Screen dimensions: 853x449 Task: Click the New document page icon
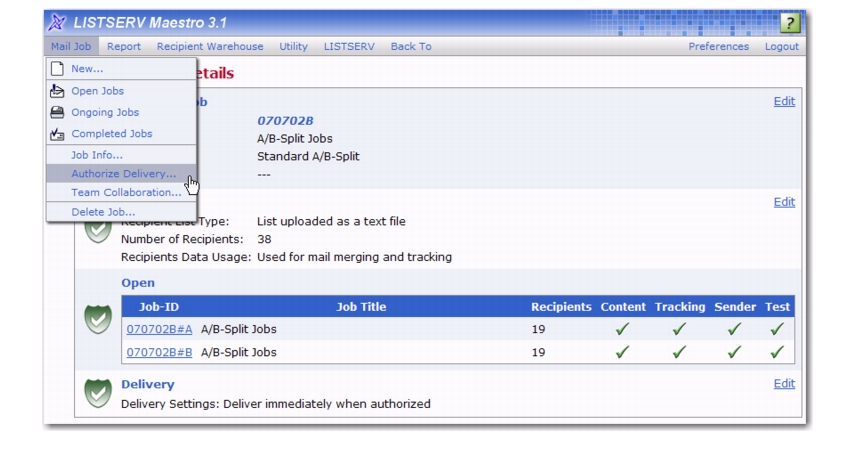coord(57,69)
